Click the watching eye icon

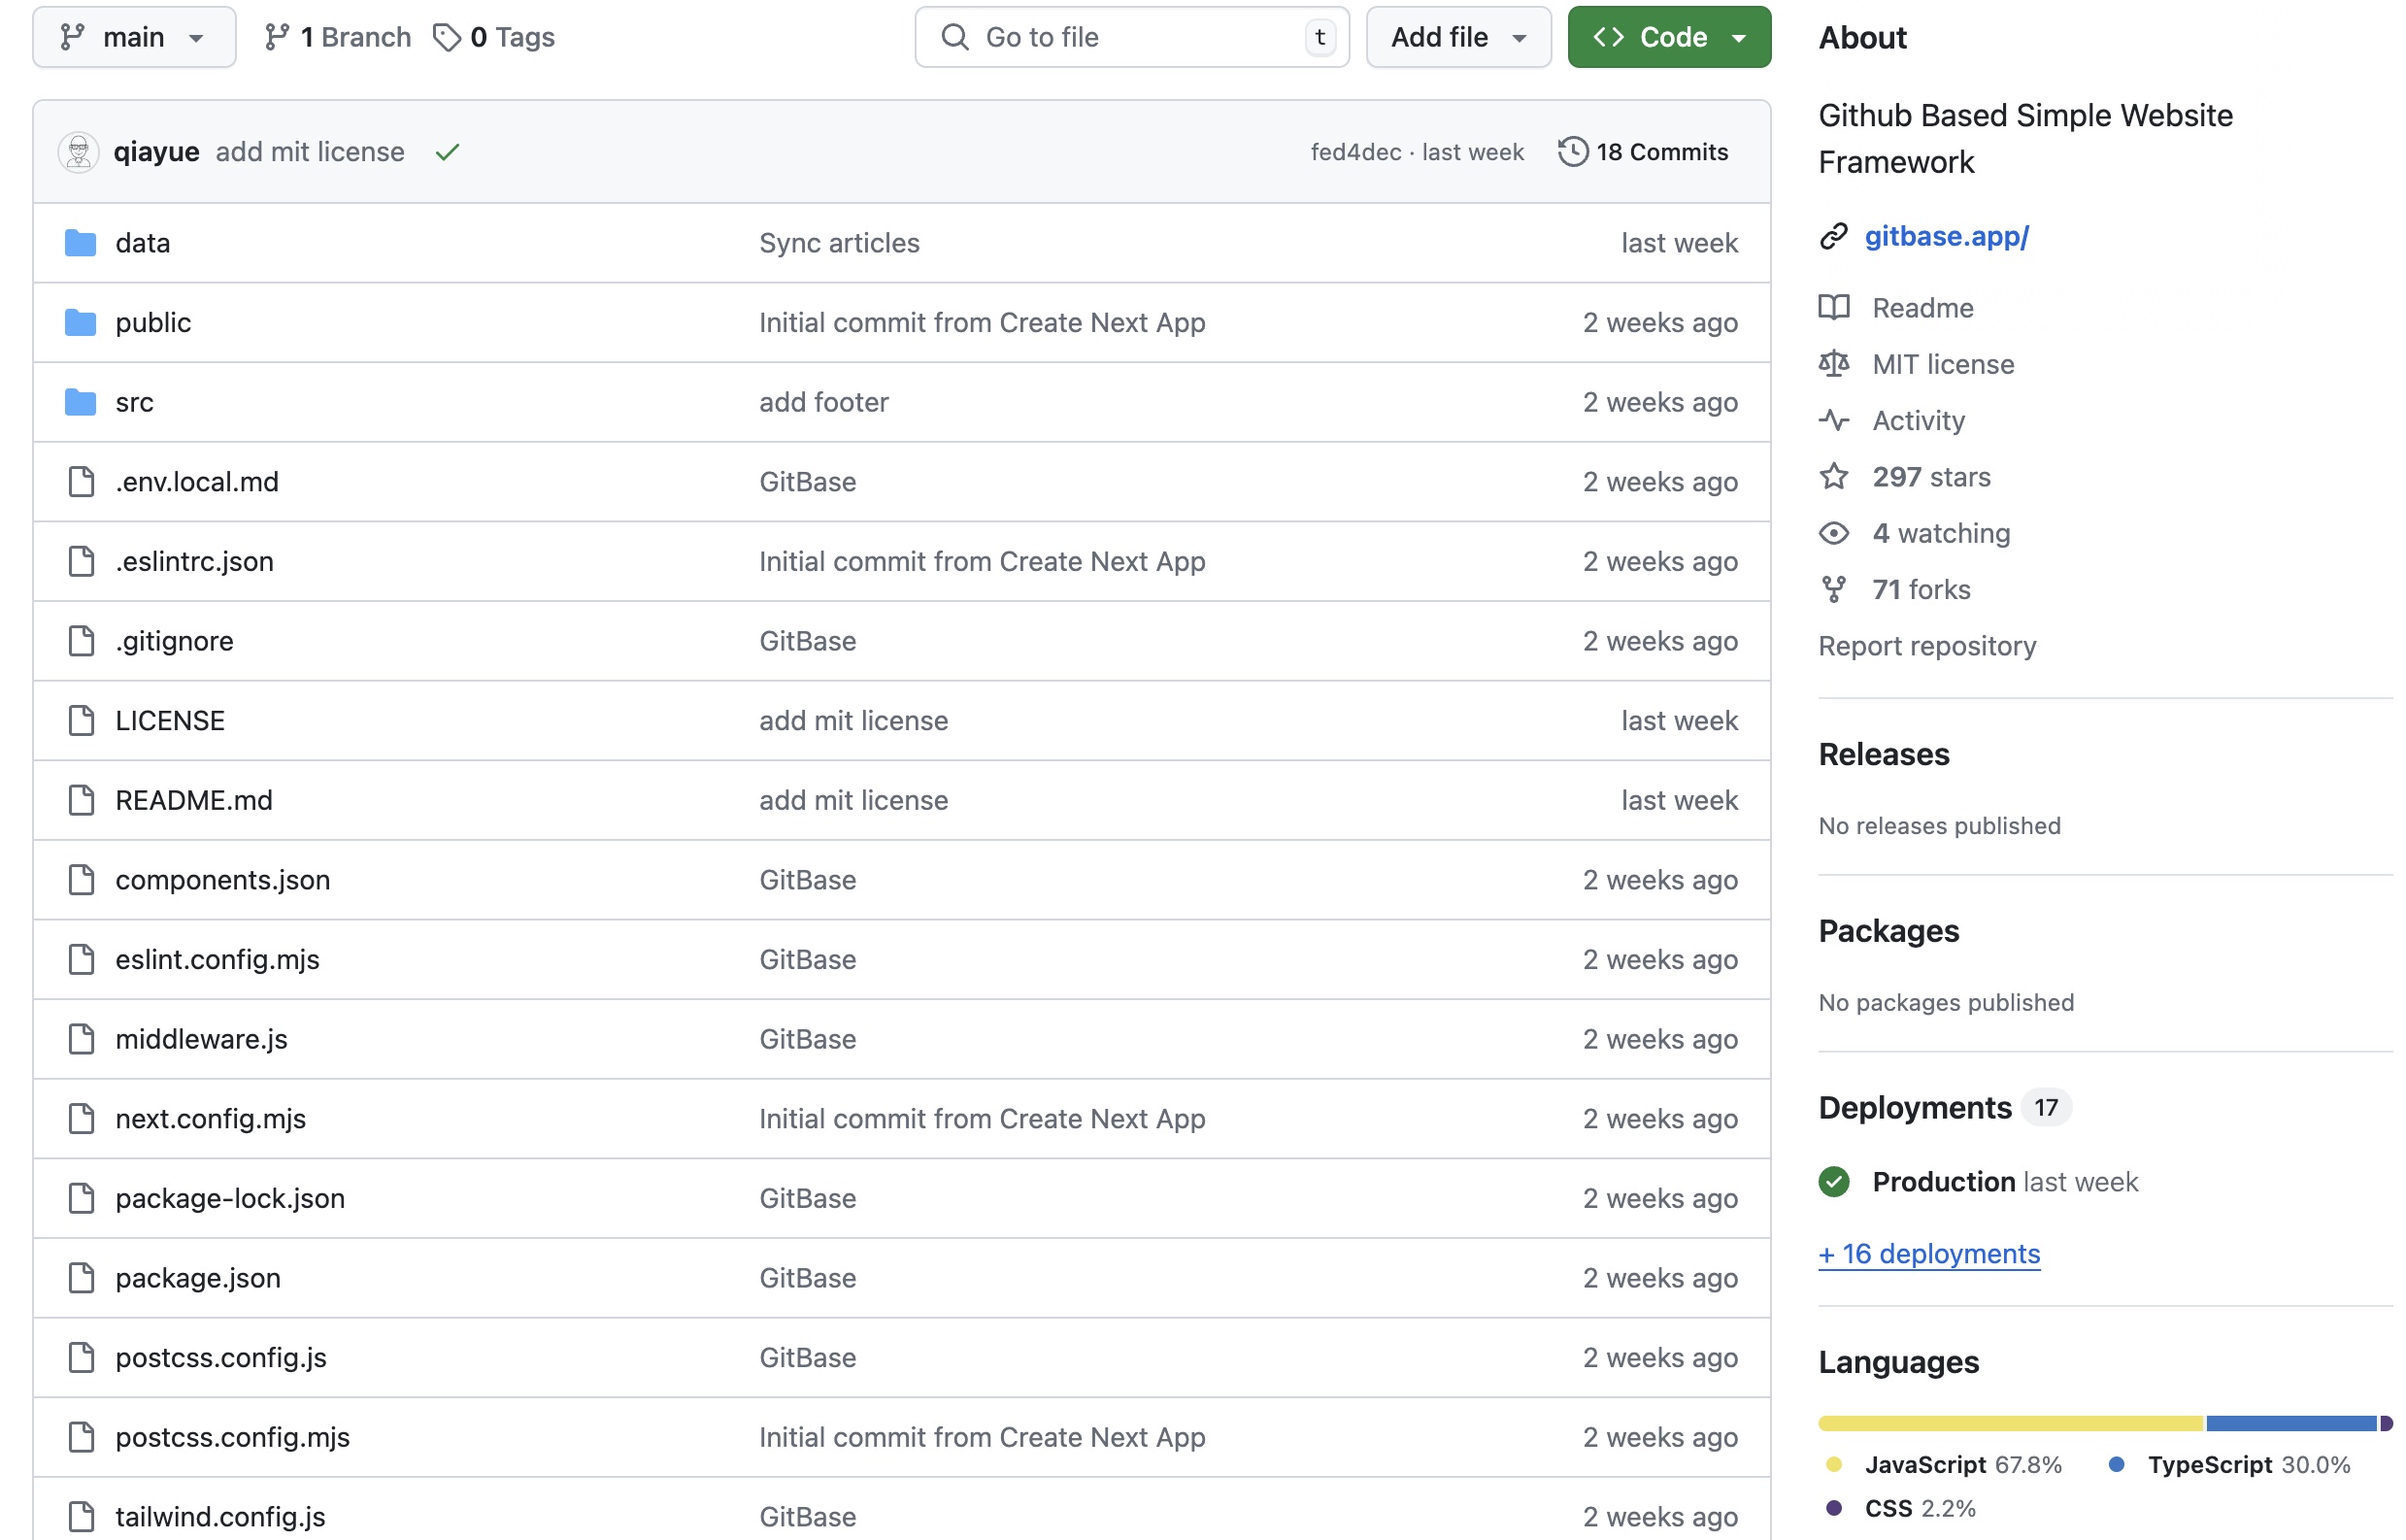coord(1836,531)
